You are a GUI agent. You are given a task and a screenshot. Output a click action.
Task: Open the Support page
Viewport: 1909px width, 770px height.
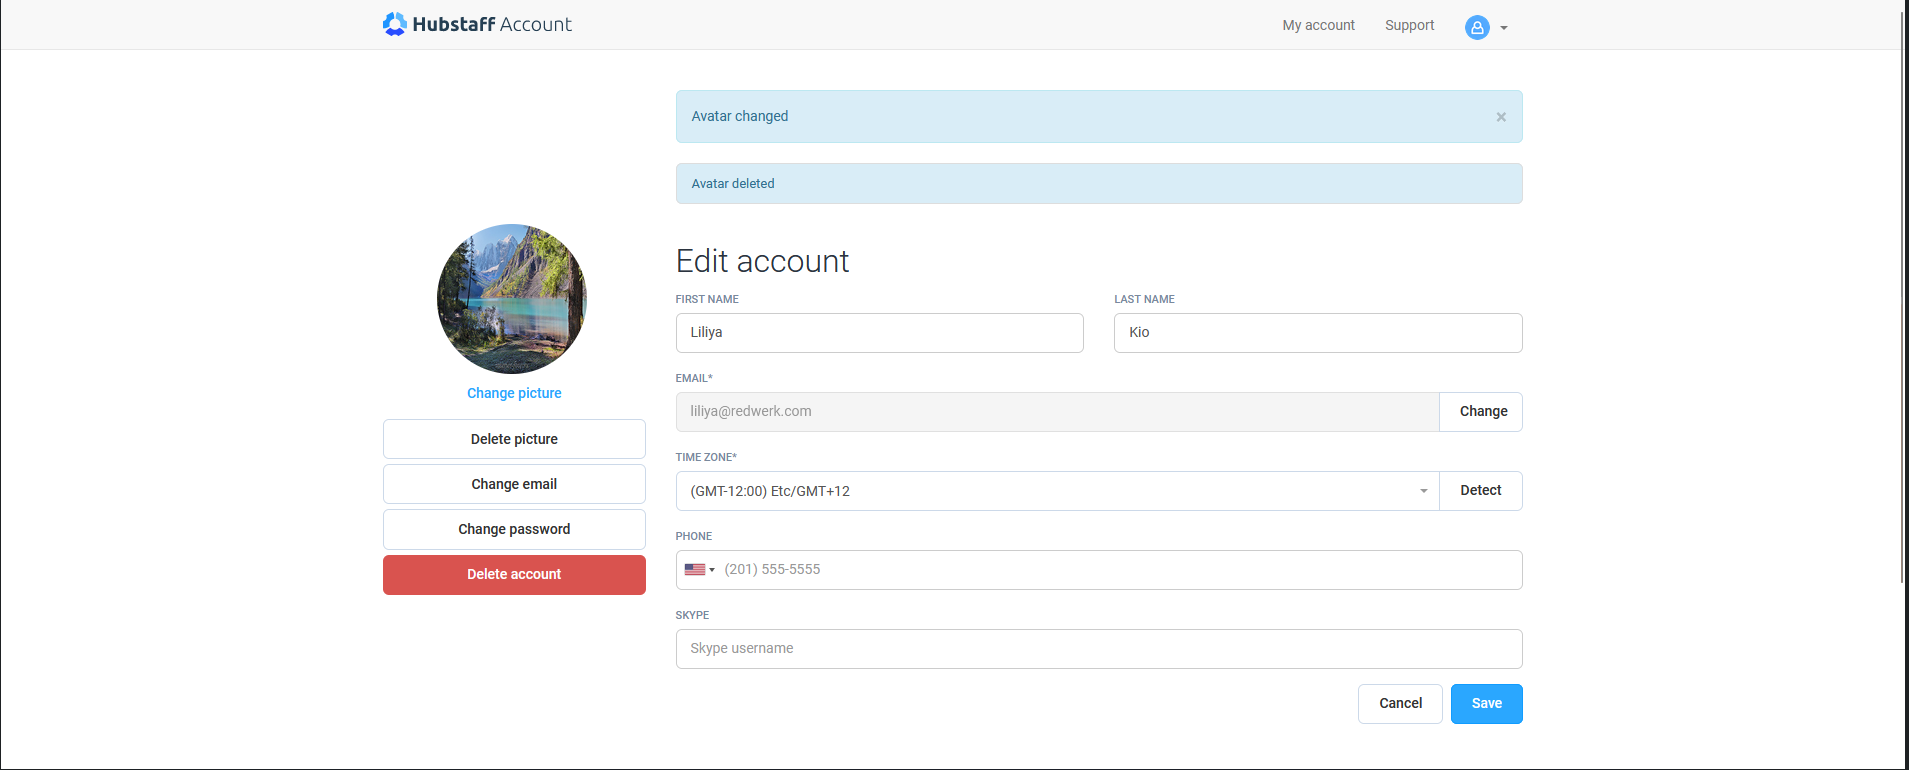pyautogui.click(x=1409, y=25)
